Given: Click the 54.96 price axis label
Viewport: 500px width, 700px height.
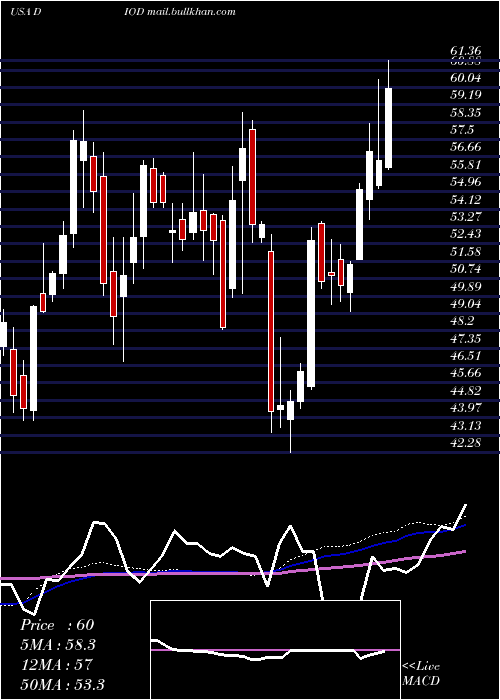Looking at the screenshot, I should pyautogui.click(x=465, y=182).
